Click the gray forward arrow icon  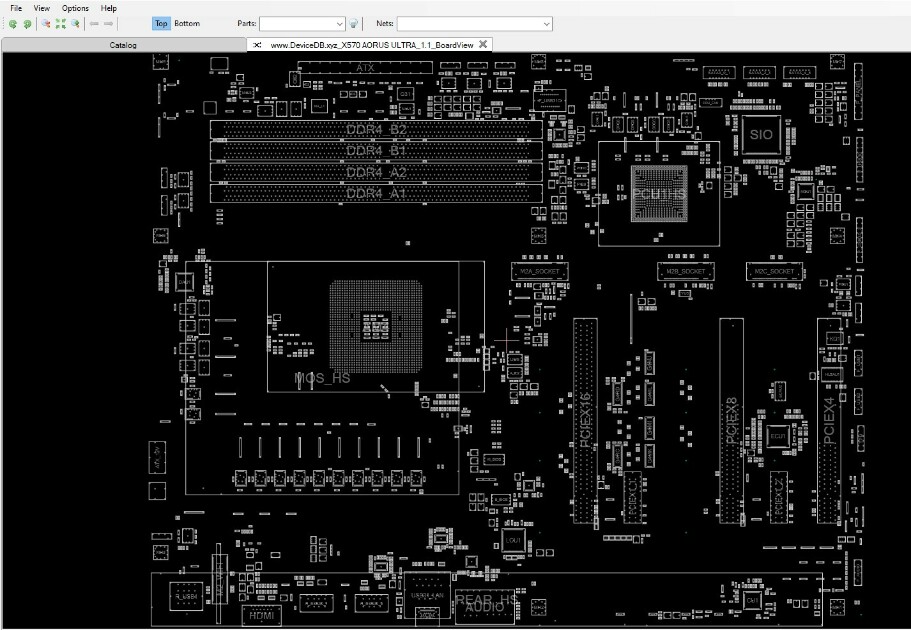[x=109, y=24]
